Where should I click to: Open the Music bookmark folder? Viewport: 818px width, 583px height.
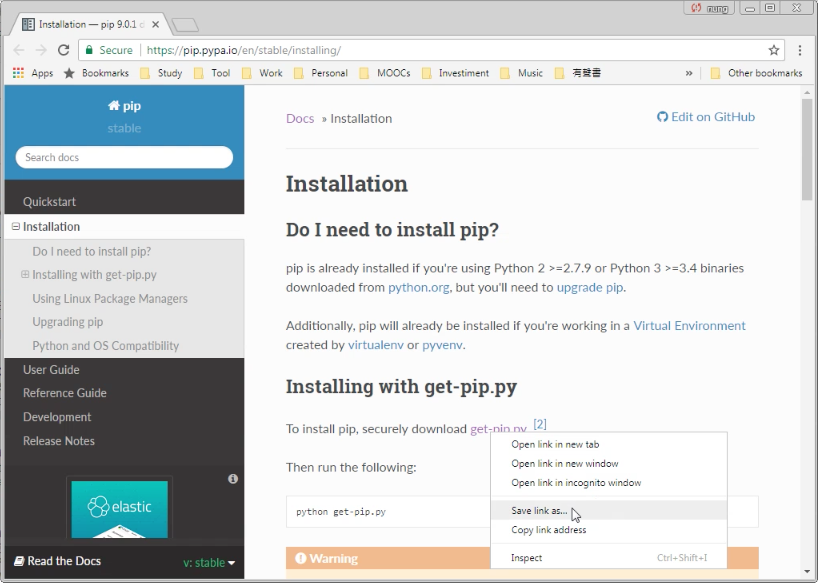521,73
